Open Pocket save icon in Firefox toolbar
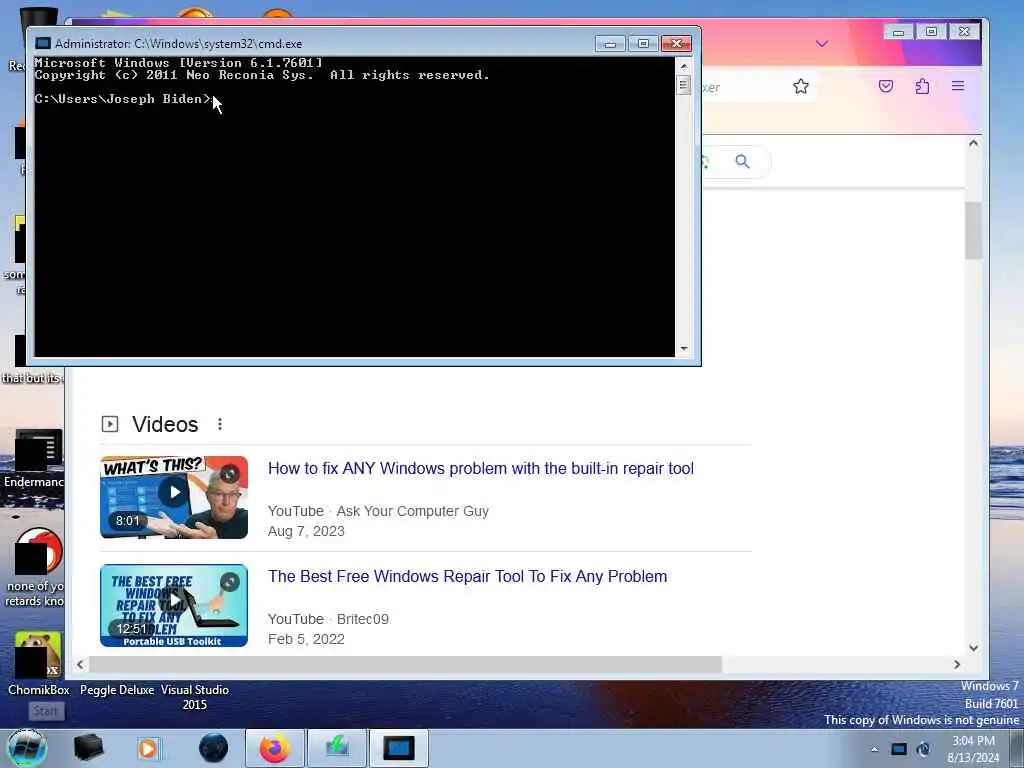This screenshot has height=768, width=1024. click(x=886, y=86)
